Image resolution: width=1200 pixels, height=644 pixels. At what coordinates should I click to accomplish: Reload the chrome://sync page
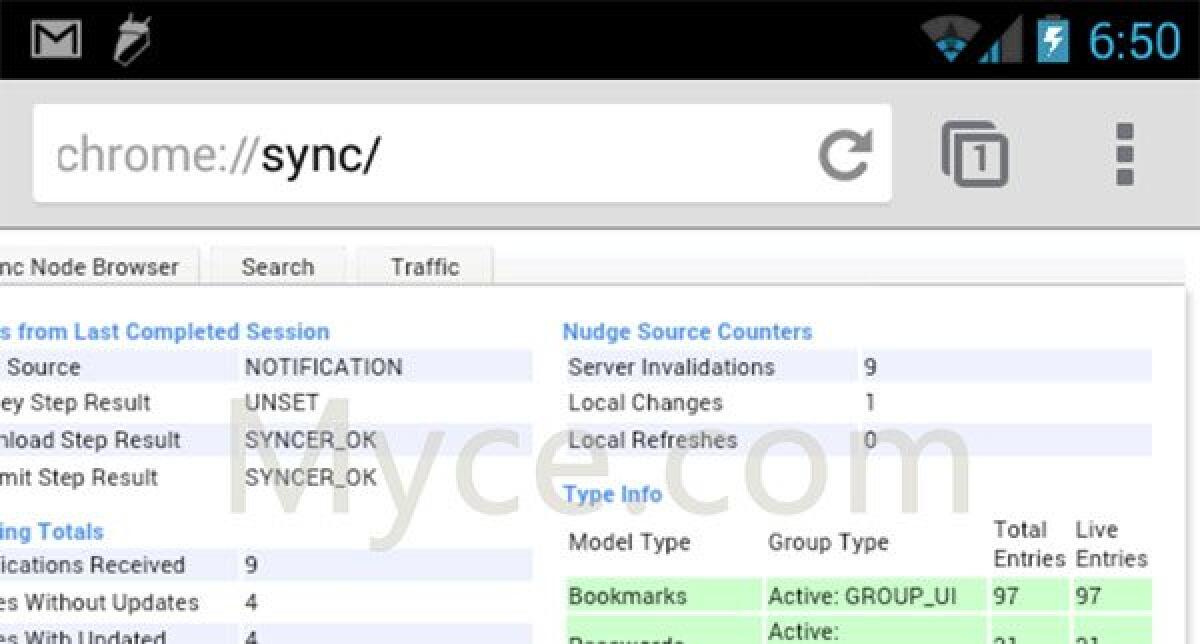(x=845, y=155)
